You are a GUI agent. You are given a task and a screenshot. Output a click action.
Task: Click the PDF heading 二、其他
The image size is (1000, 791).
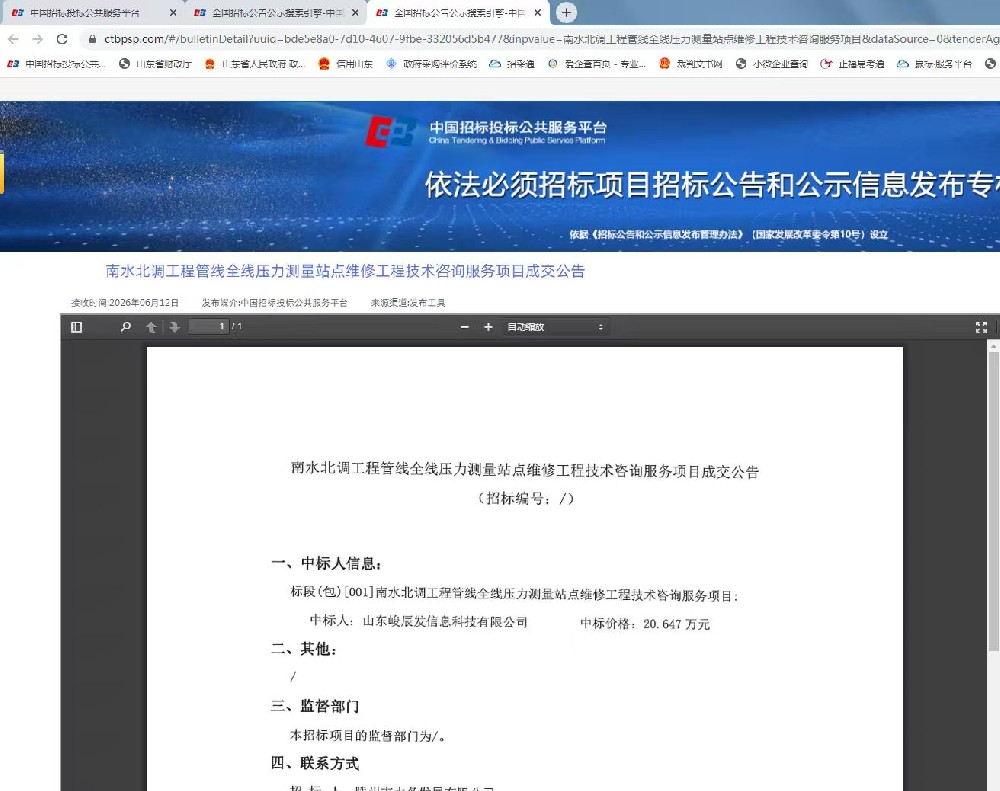(x=304, y=649)
